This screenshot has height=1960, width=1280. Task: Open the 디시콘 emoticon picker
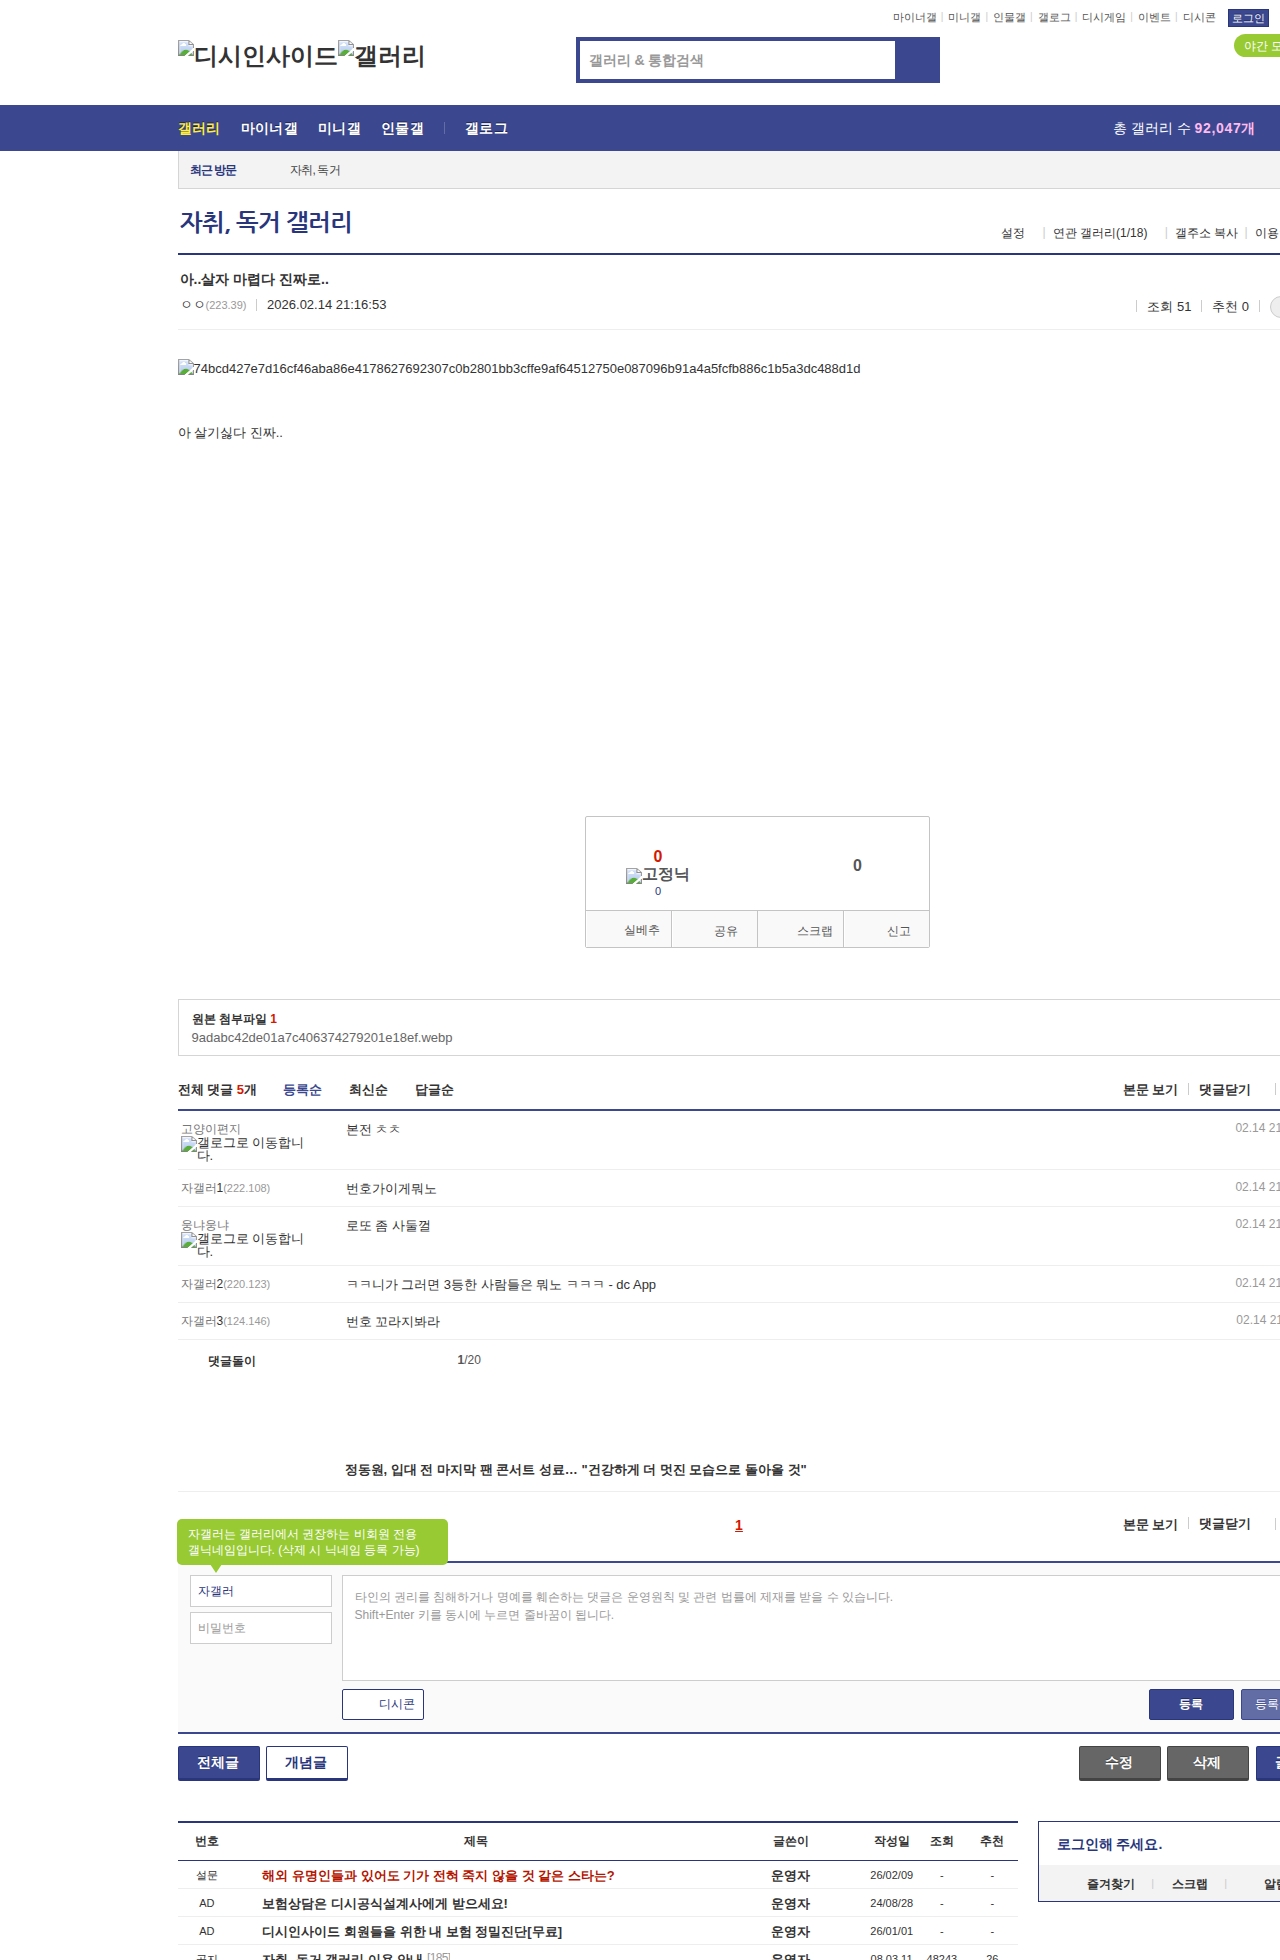[383, 1704]
